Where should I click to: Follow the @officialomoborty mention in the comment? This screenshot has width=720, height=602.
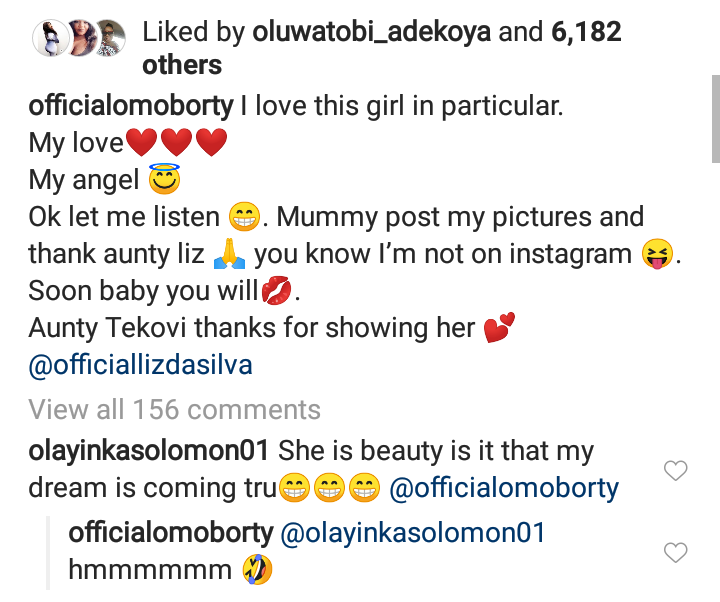(503, 489)
